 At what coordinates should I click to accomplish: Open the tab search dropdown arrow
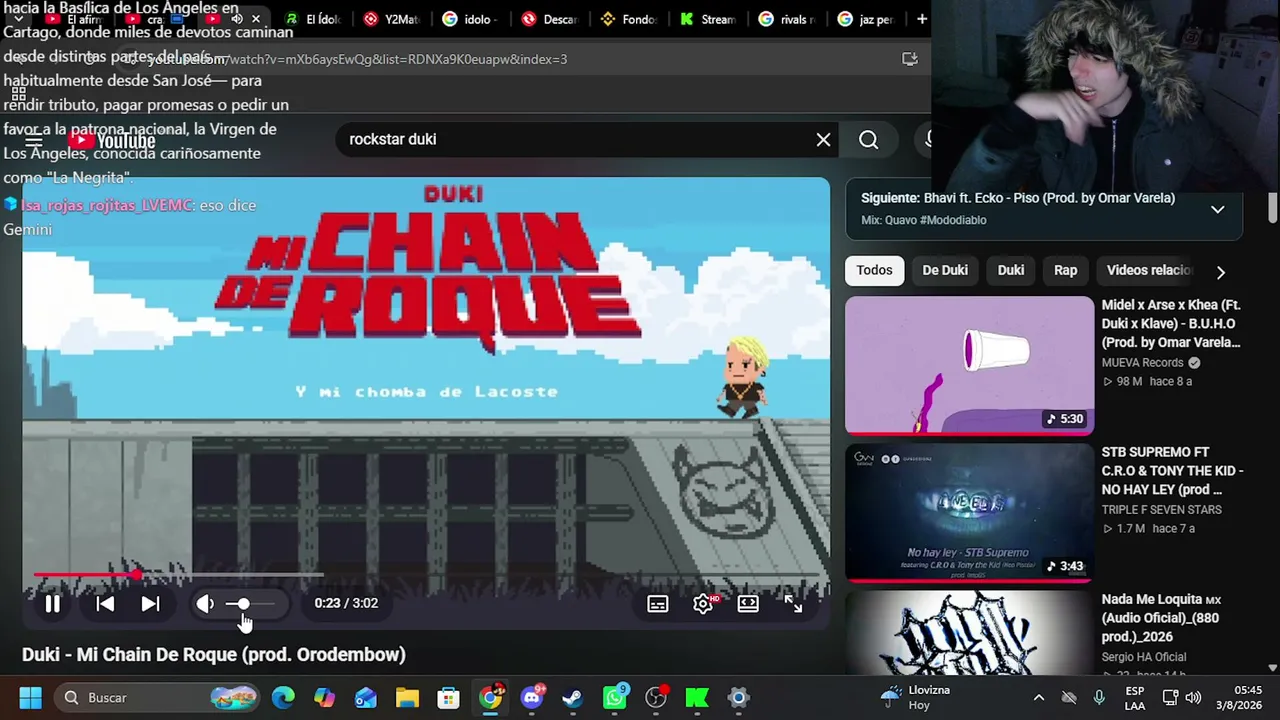point(18,19)
